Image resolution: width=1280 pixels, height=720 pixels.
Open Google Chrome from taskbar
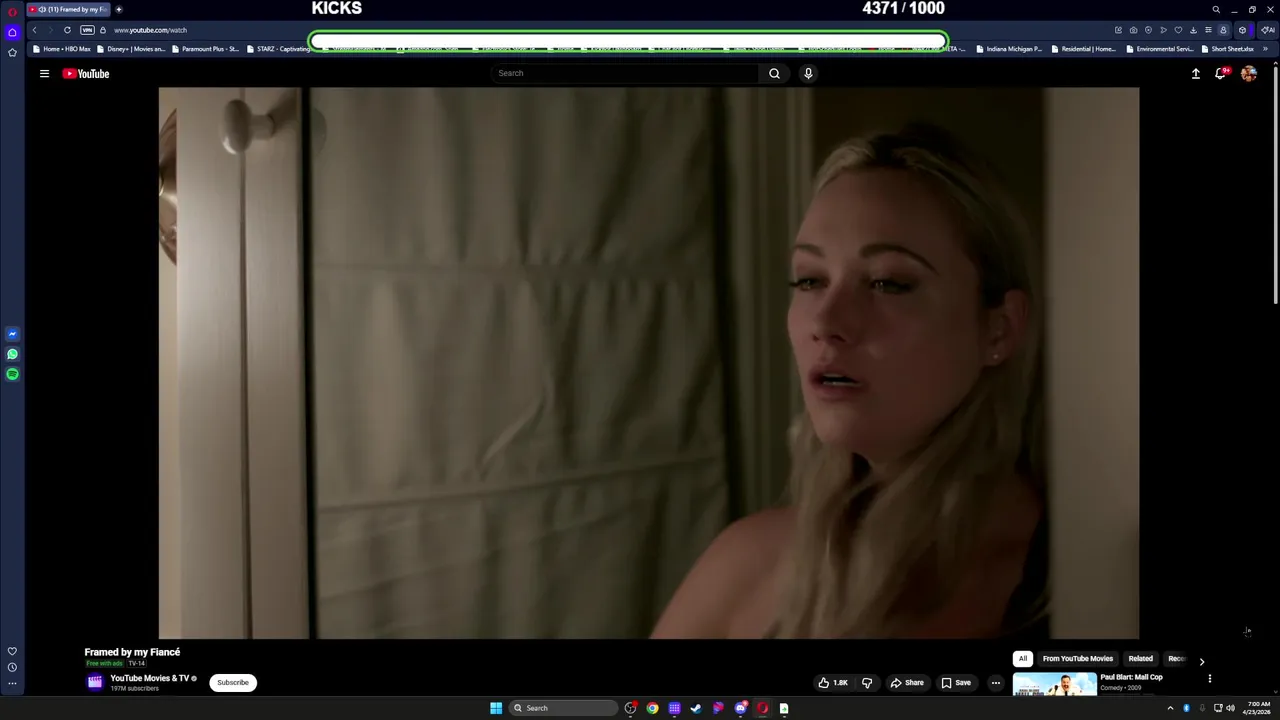click(652, 708)
